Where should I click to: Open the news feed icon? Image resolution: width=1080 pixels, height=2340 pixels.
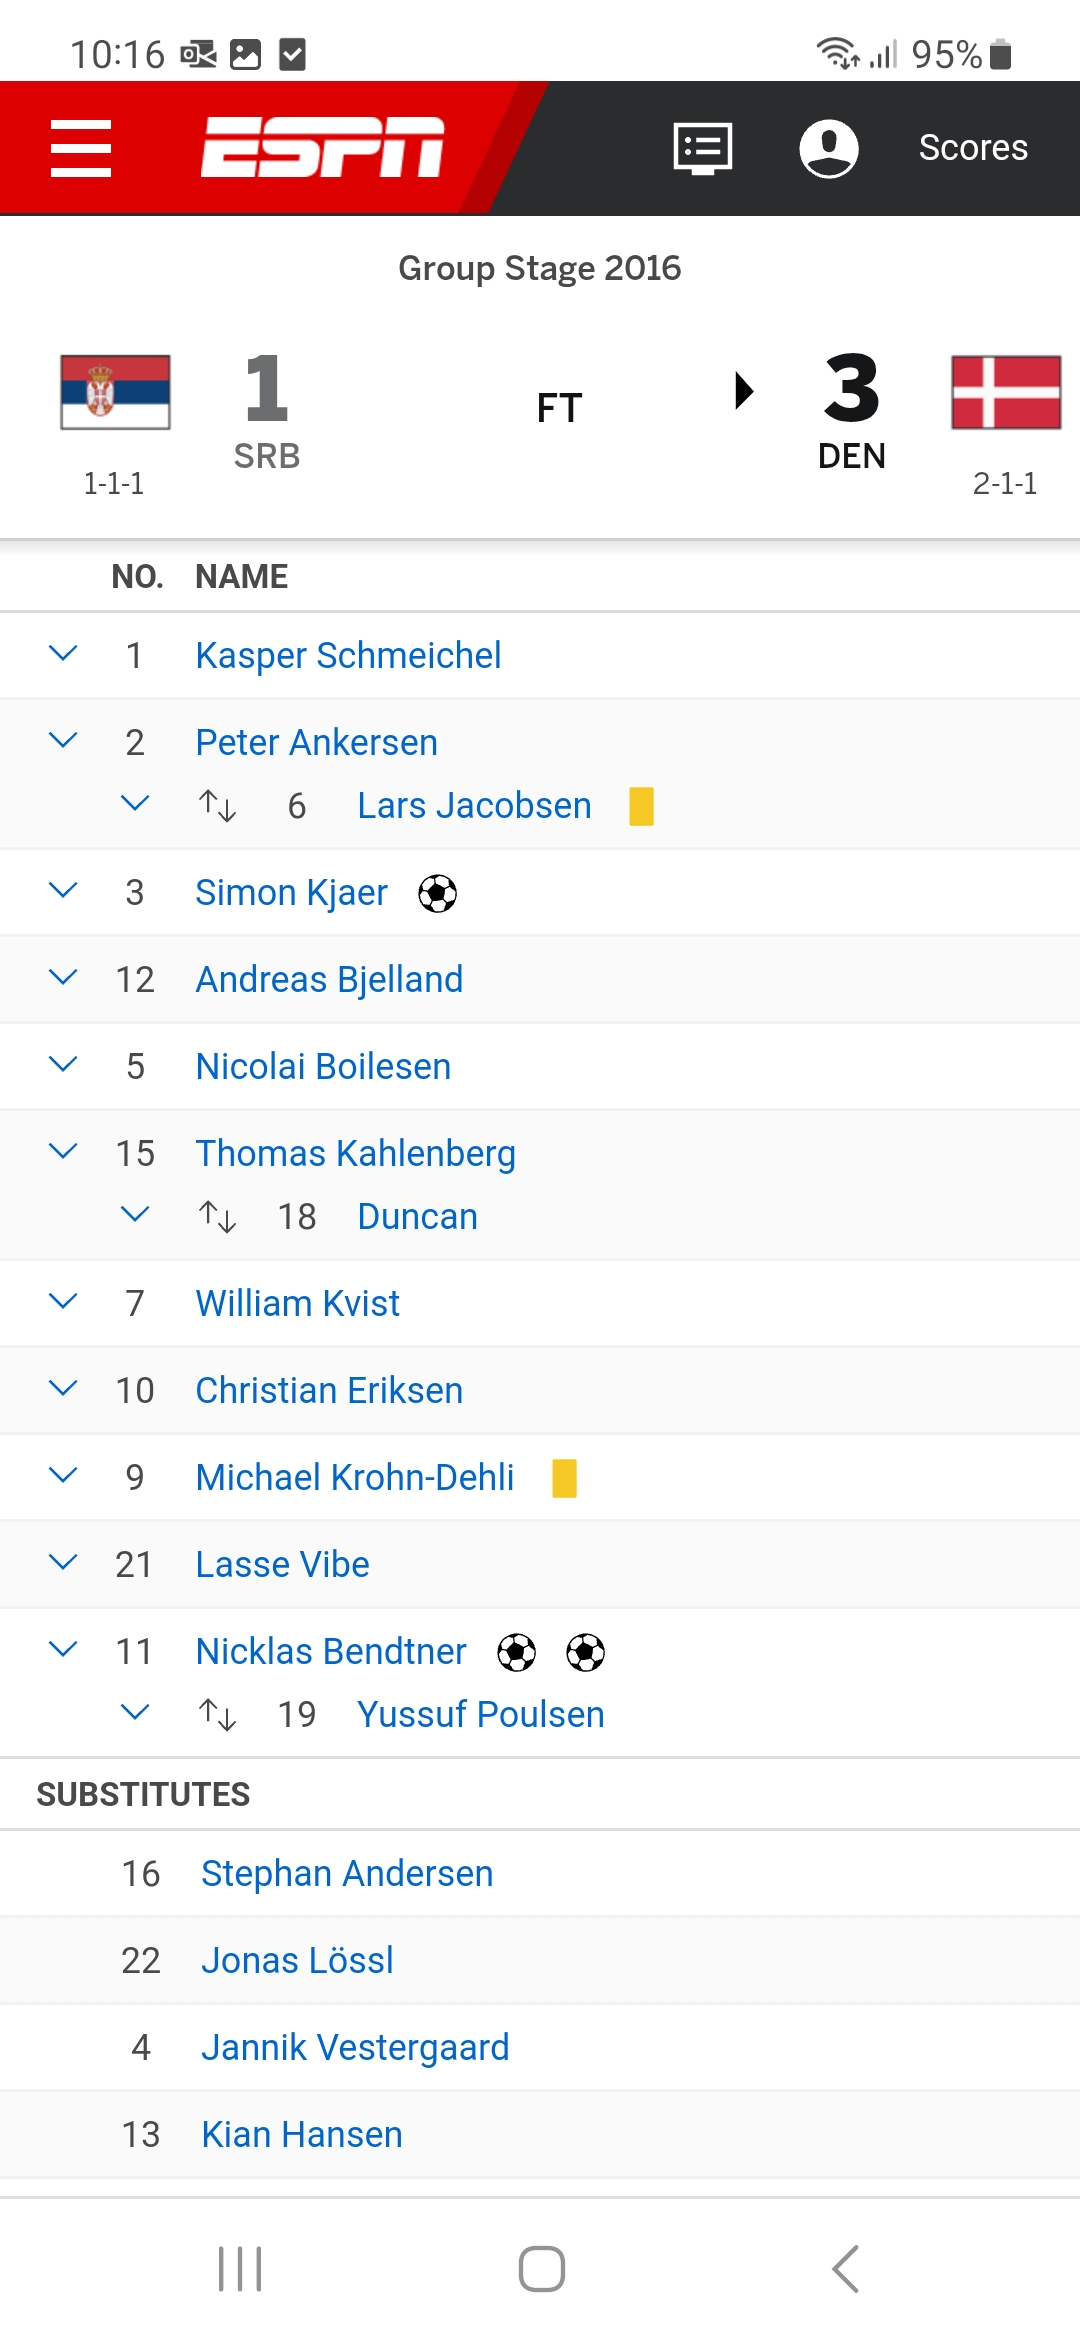coord(703,148)
